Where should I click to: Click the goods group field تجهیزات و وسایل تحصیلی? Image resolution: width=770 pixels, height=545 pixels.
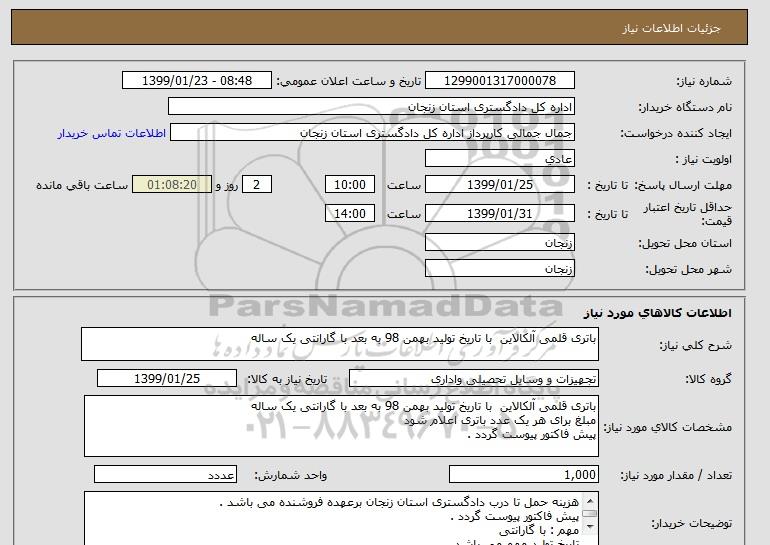pyautogui.click(x=473, y=379)
